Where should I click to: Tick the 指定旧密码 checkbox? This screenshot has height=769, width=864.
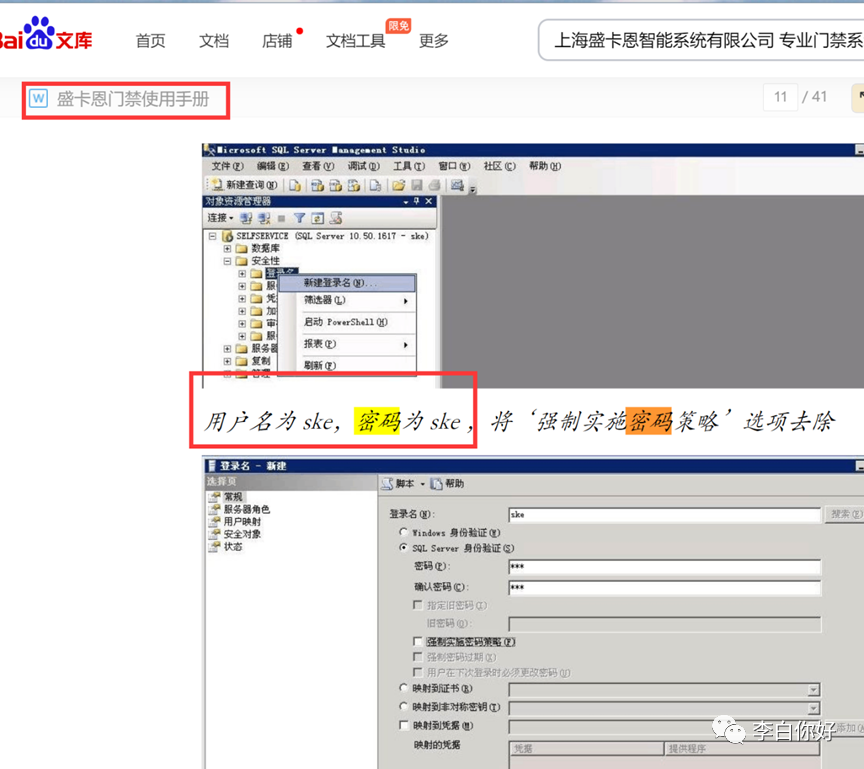click(418, 605)
